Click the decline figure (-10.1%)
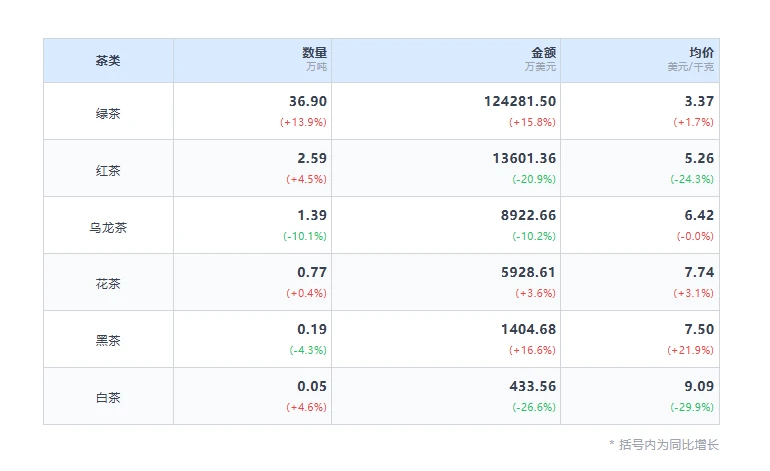770x471 pixels. click(305, 236)
